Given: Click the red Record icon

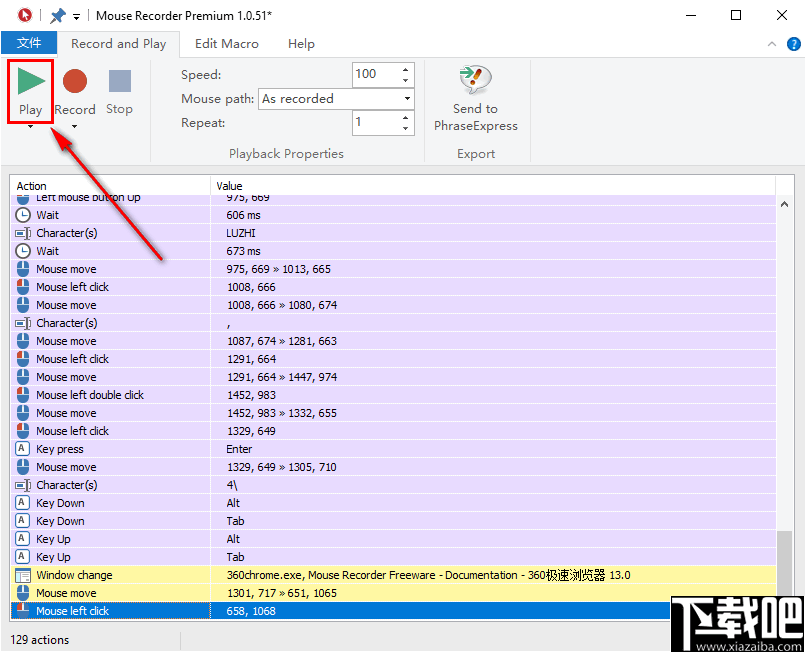Looking at the screenshot, I should coord(75,82).
